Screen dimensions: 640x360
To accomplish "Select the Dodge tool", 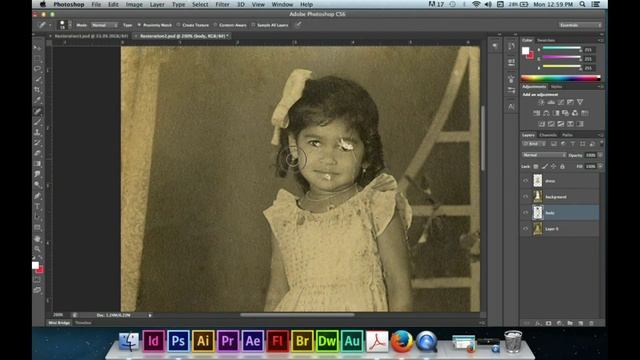I will pyautogui.click(x=38, y=185).
